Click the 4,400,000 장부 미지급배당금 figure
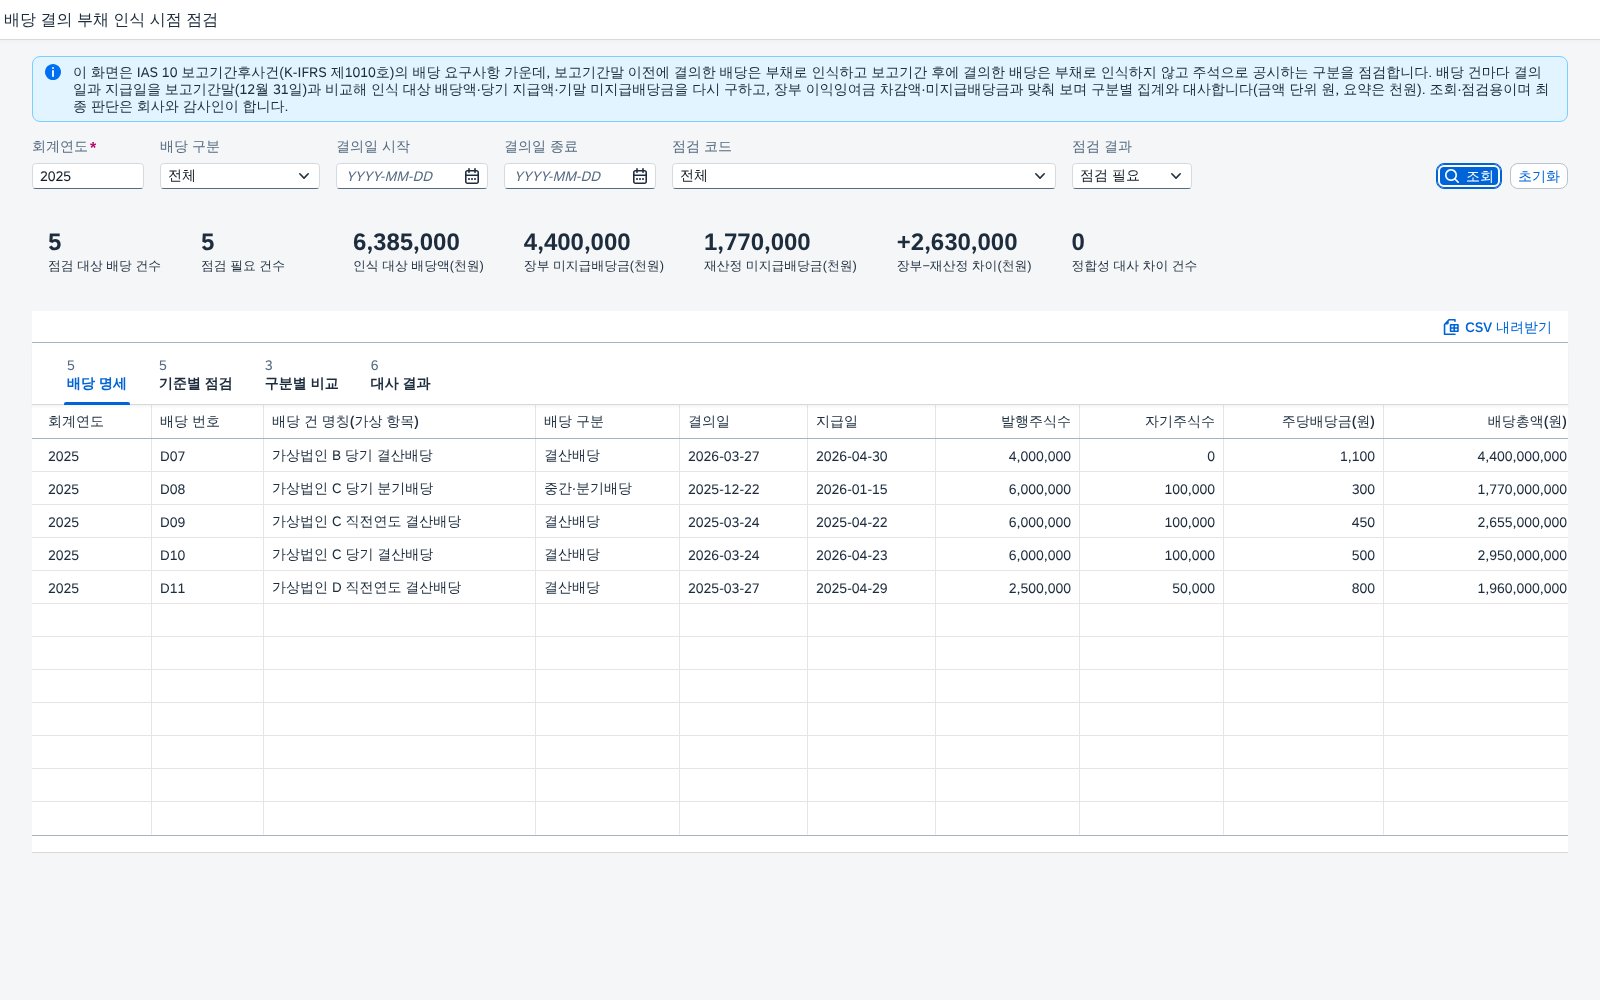 [577, 242]
